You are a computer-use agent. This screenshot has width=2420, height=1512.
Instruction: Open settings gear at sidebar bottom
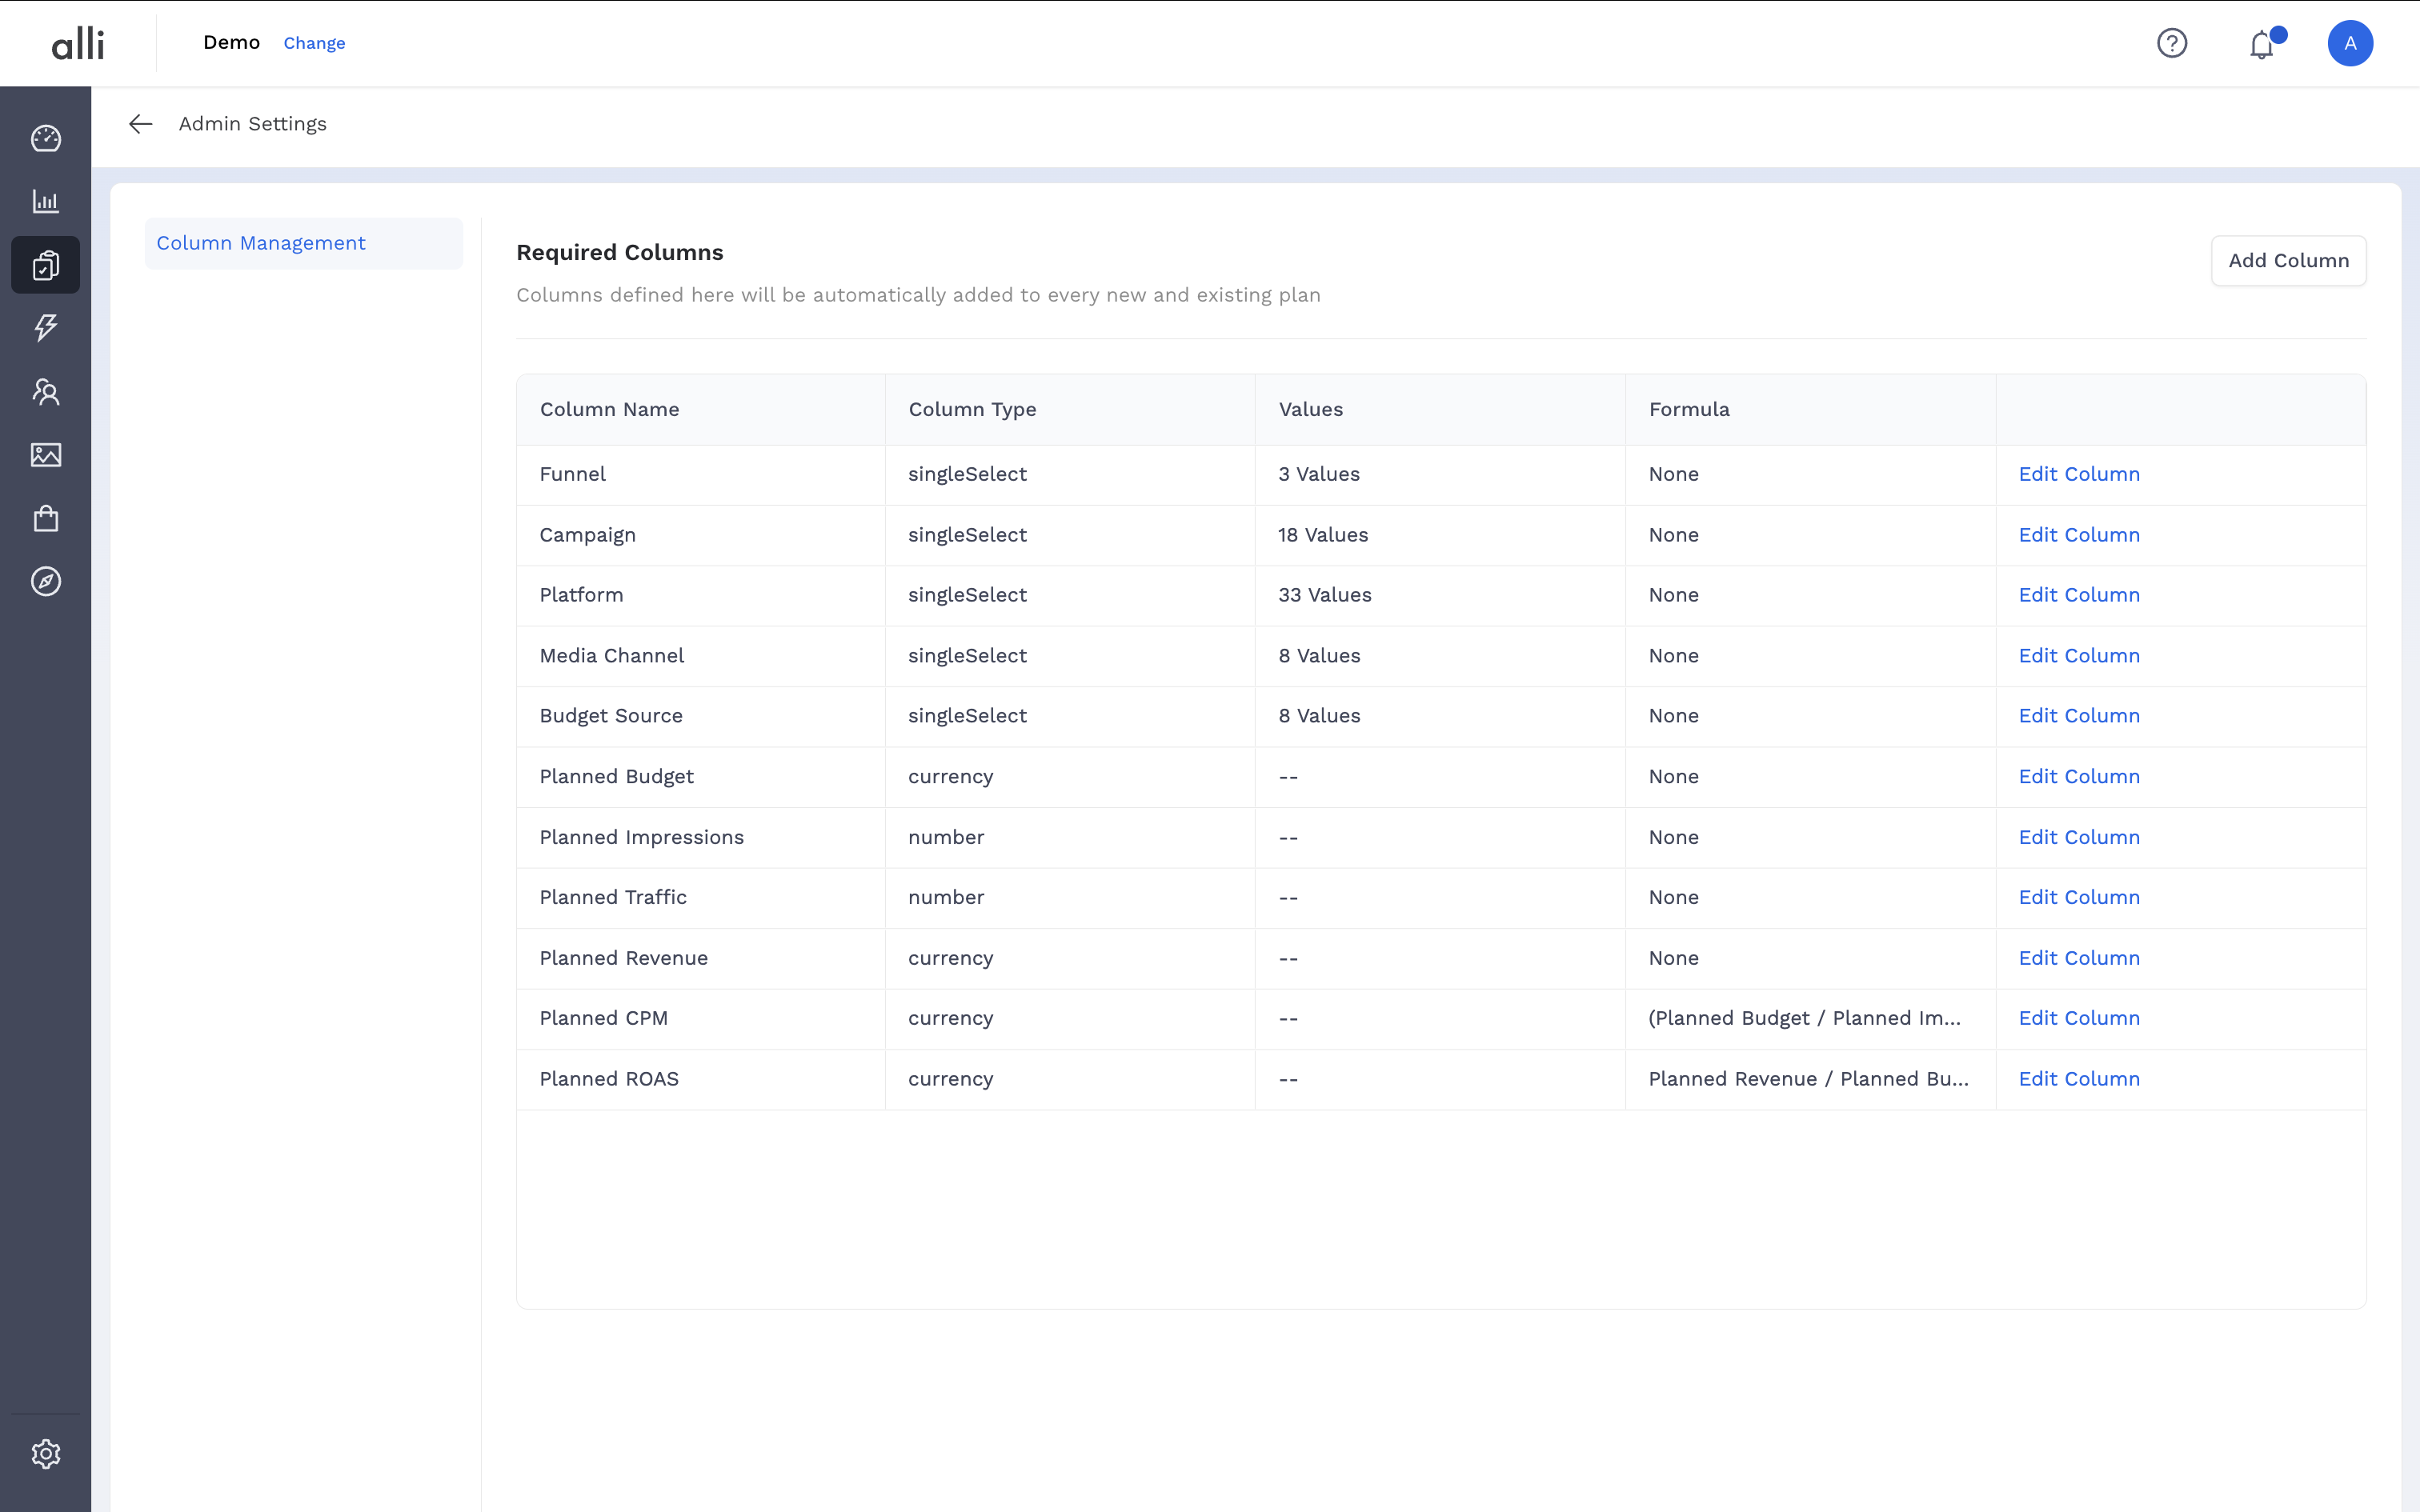pos(46,1453)
